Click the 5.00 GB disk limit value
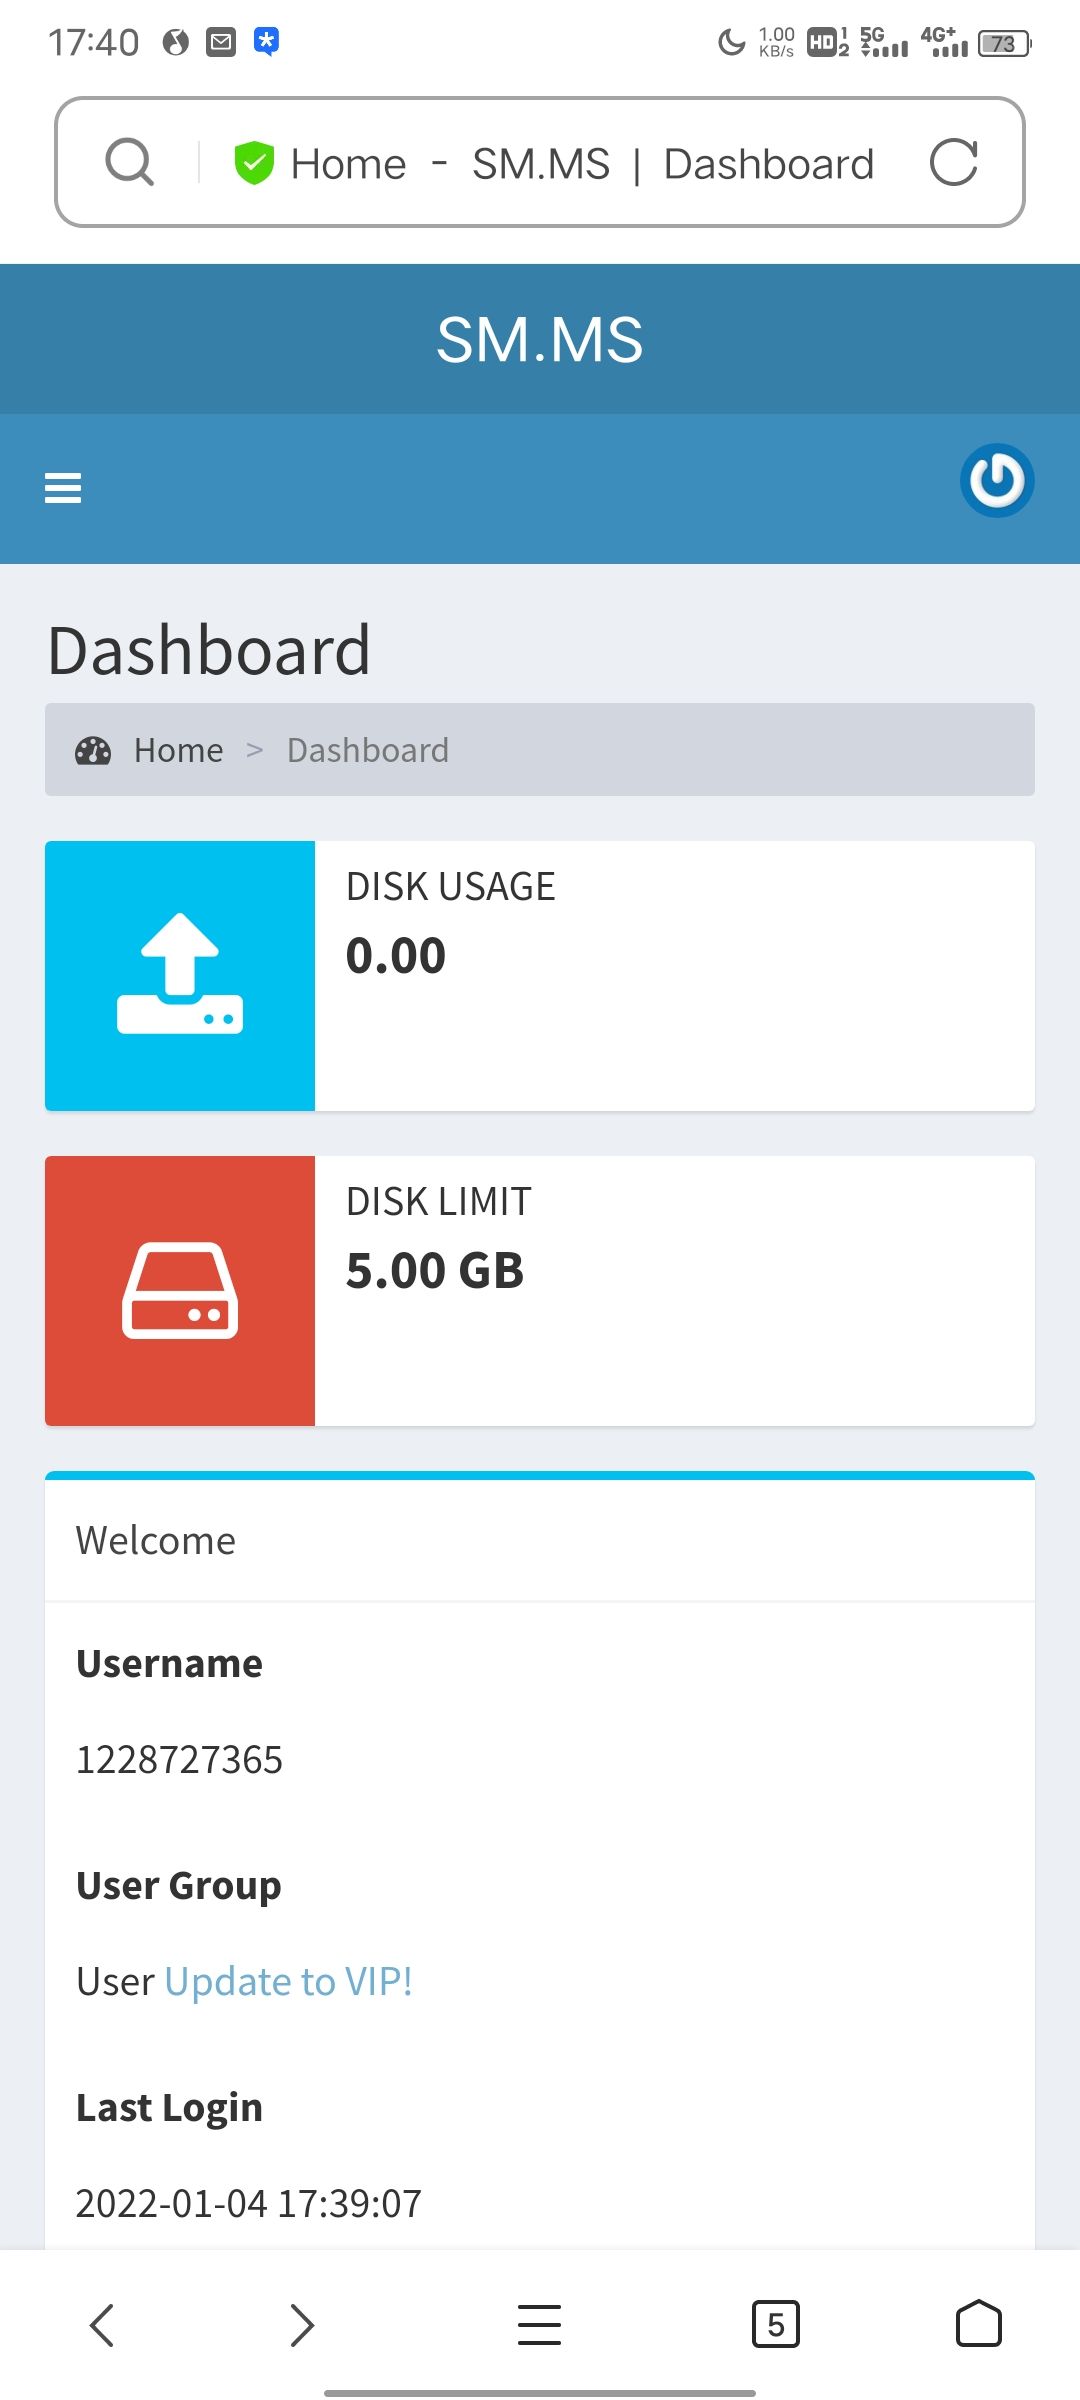Image resolution: width=1080 pixels, height=2400 pixels. point(435,1270)
